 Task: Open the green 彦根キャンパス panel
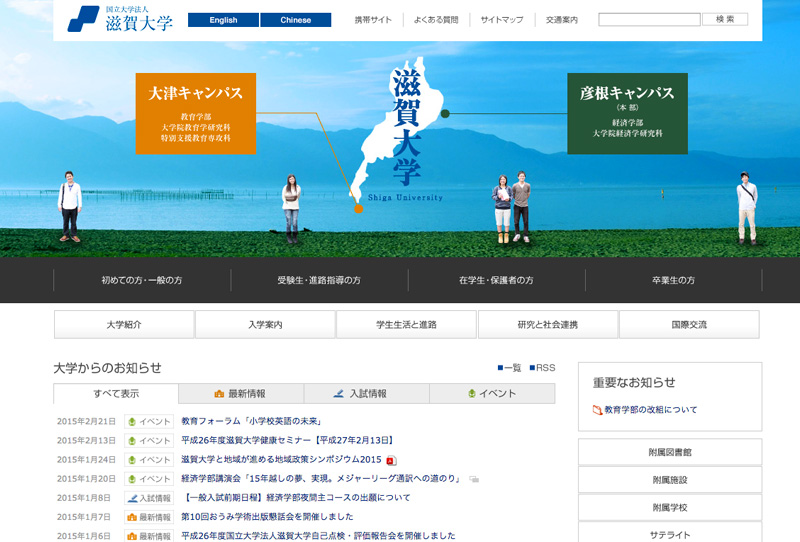pyautogui.click(x=628, y=113)
